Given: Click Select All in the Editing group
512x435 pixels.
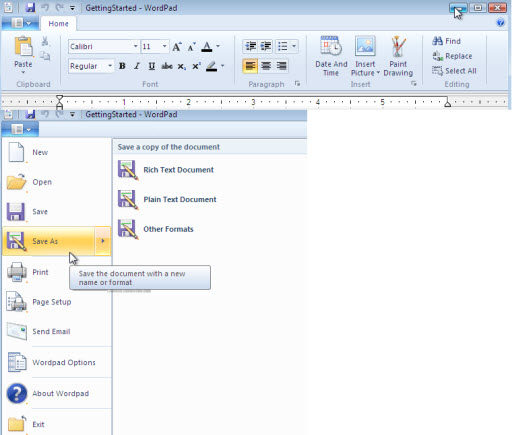Looking at the screenshot, I should [454, 71].
